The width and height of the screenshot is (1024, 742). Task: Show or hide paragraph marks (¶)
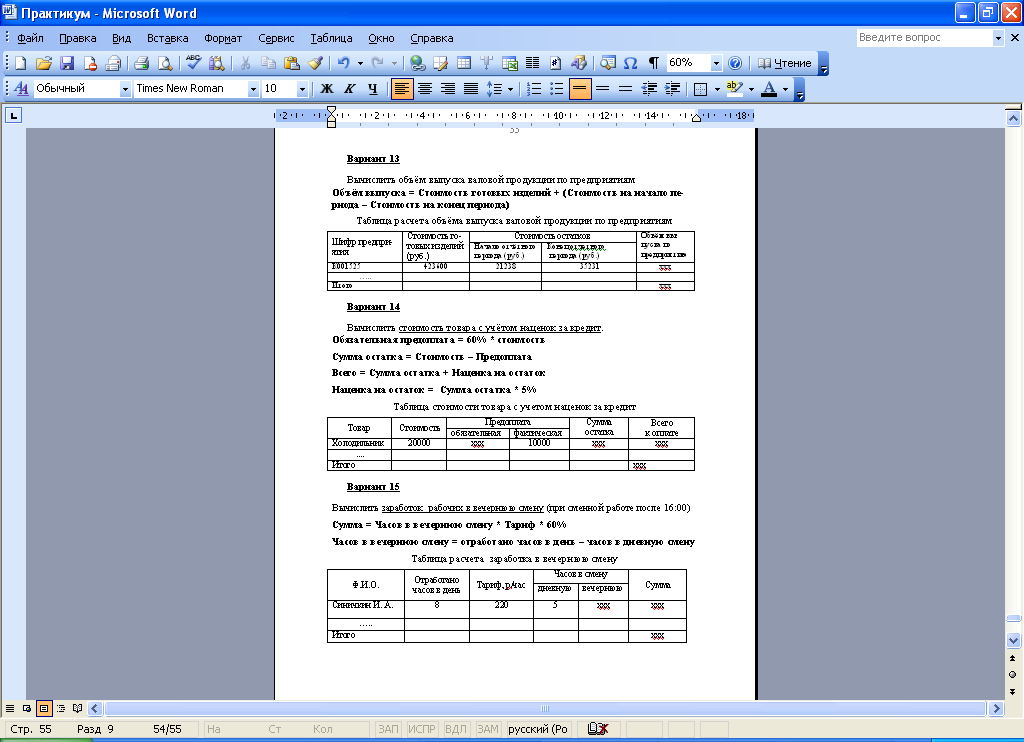[x=654, y=63]
